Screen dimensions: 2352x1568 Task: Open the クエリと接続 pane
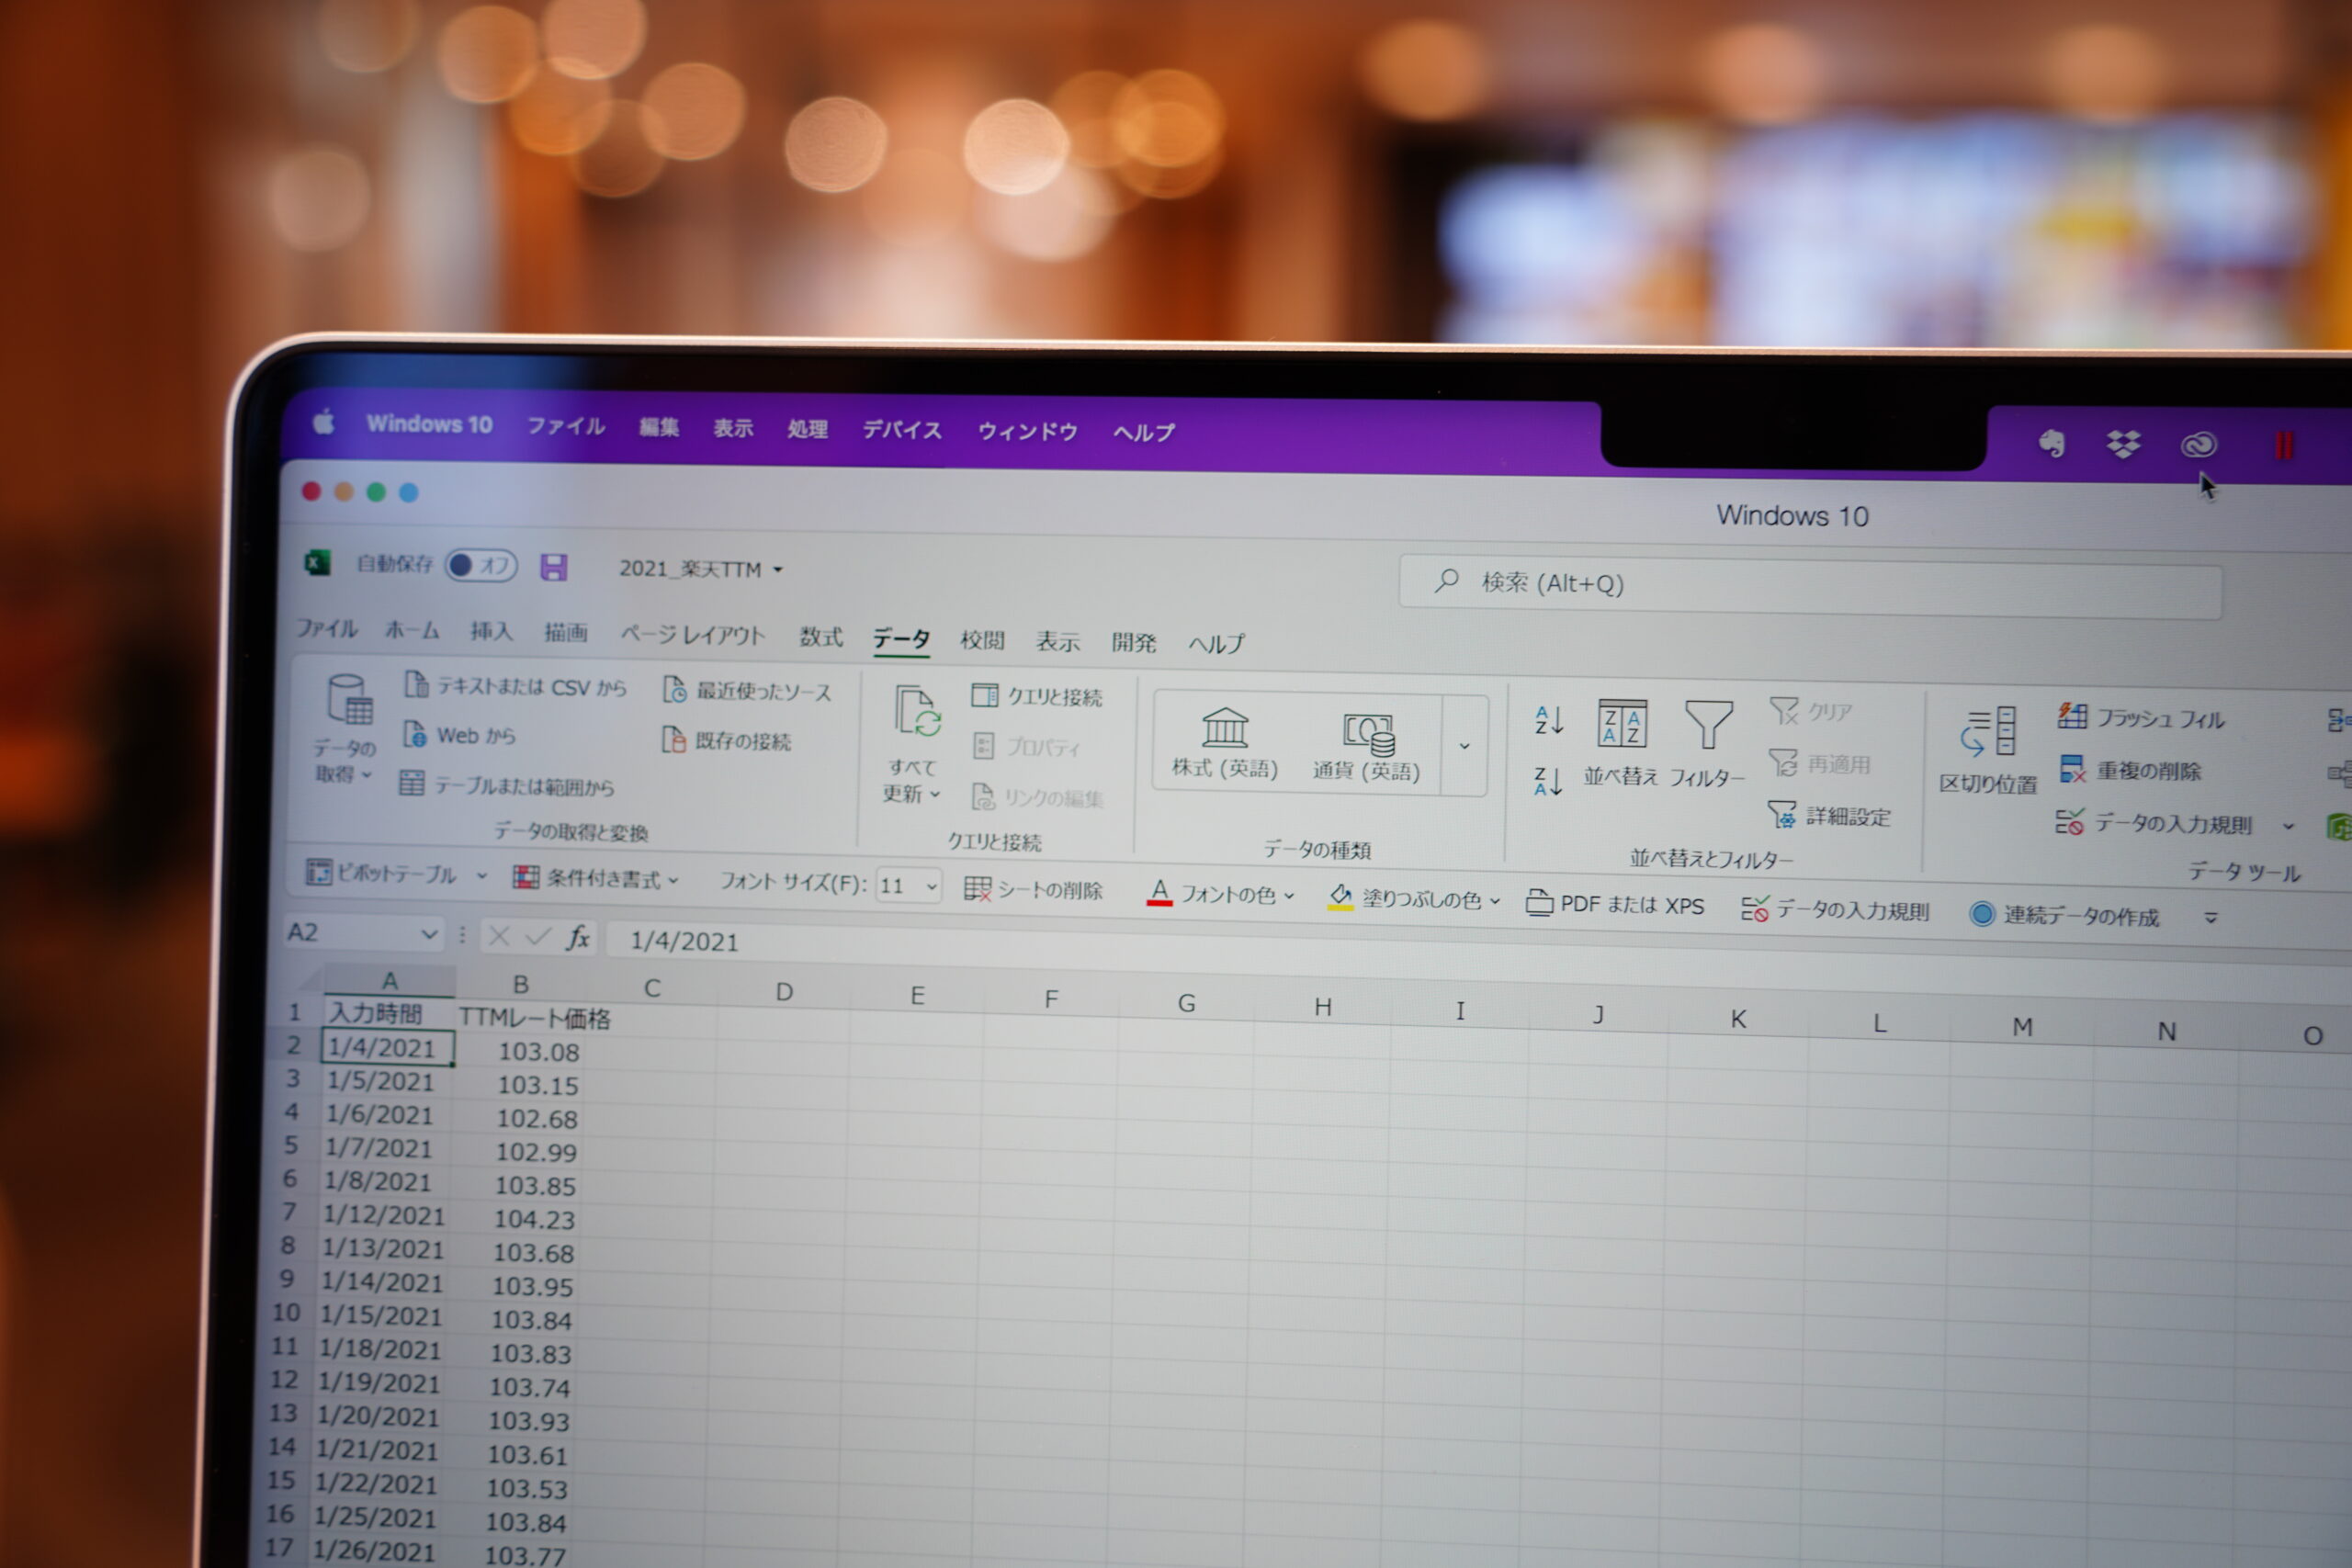pyautogui.click(x=1036, y=696)
